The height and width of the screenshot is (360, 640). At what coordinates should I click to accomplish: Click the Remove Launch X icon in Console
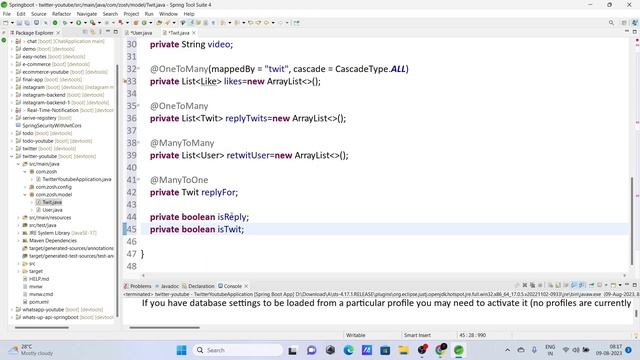pos(525,285)
